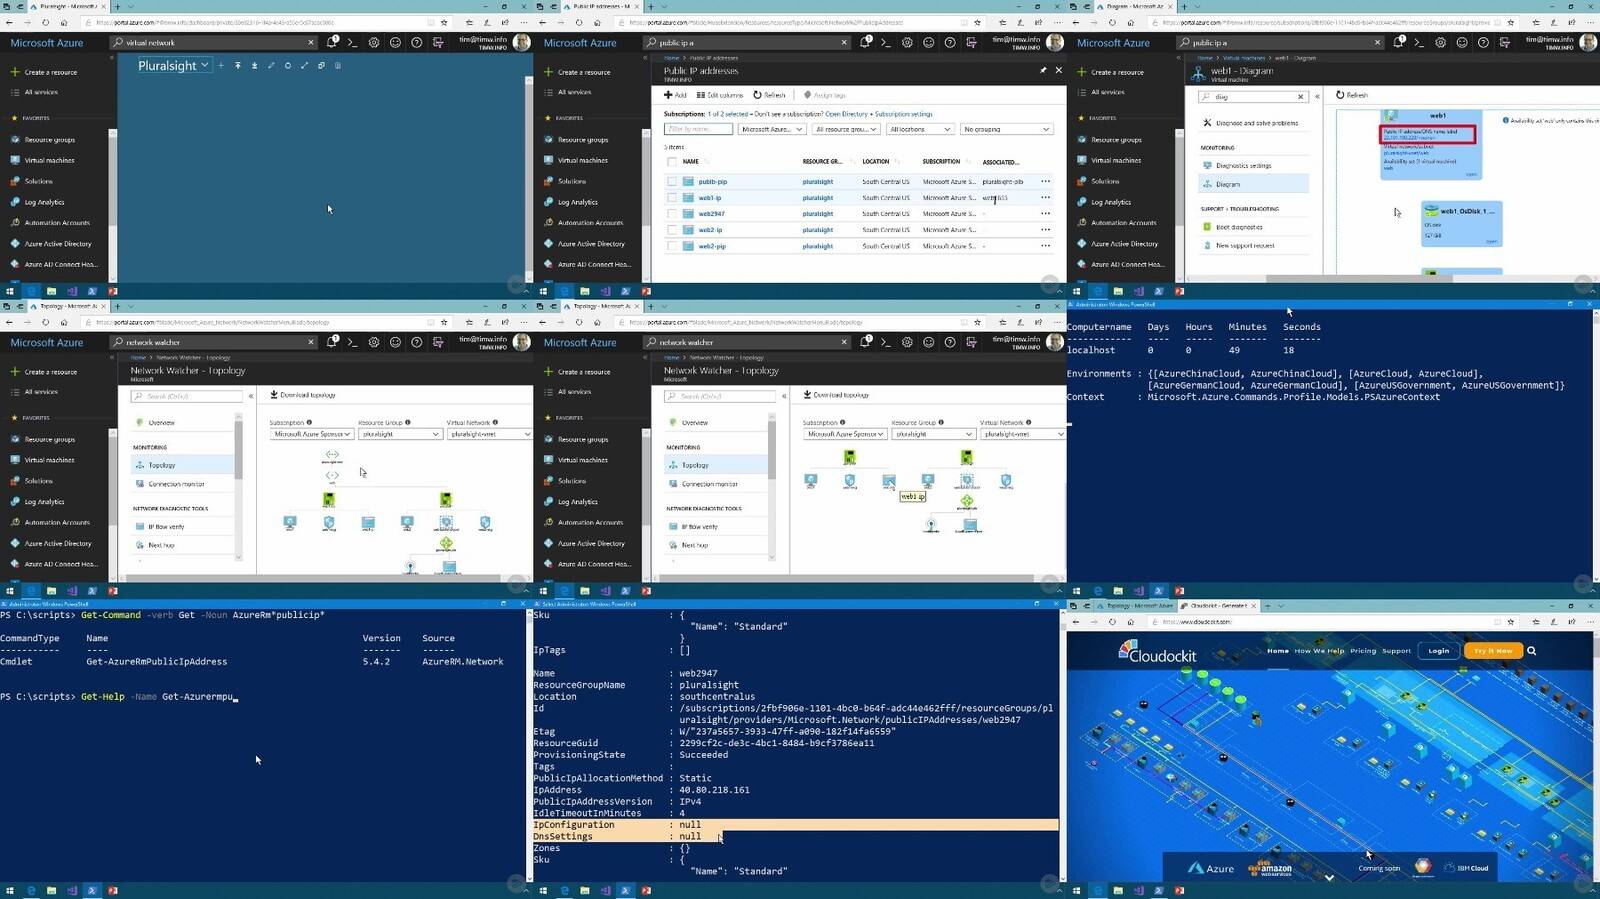Open Microsoft Azure subscription filter dropdown

pos(772,129)
